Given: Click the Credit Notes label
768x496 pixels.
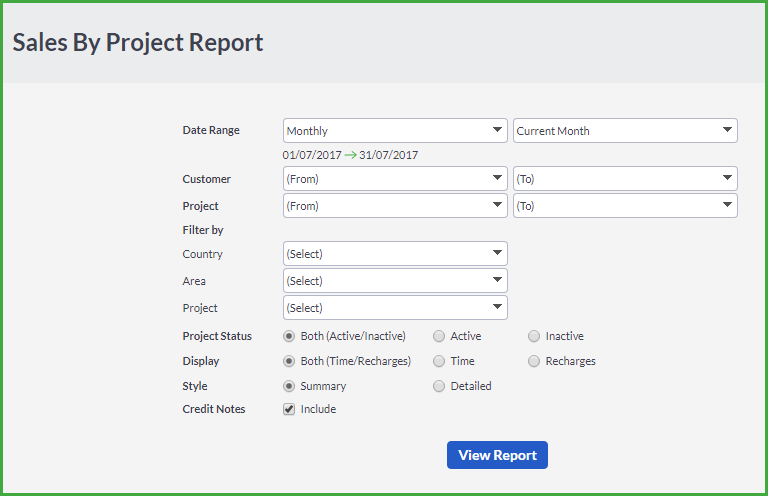Looking at the screenshot, I should coord(214,409).
